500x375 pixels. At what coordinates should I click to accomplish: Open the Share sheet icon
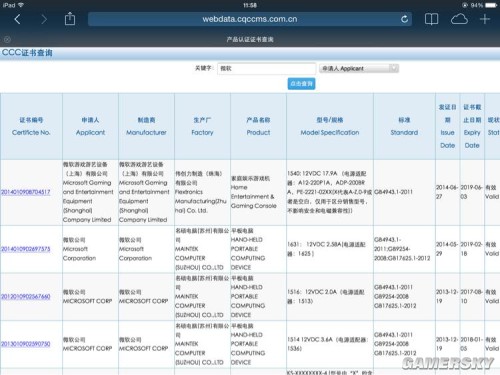pyautogui.click(x=70, y=19)
